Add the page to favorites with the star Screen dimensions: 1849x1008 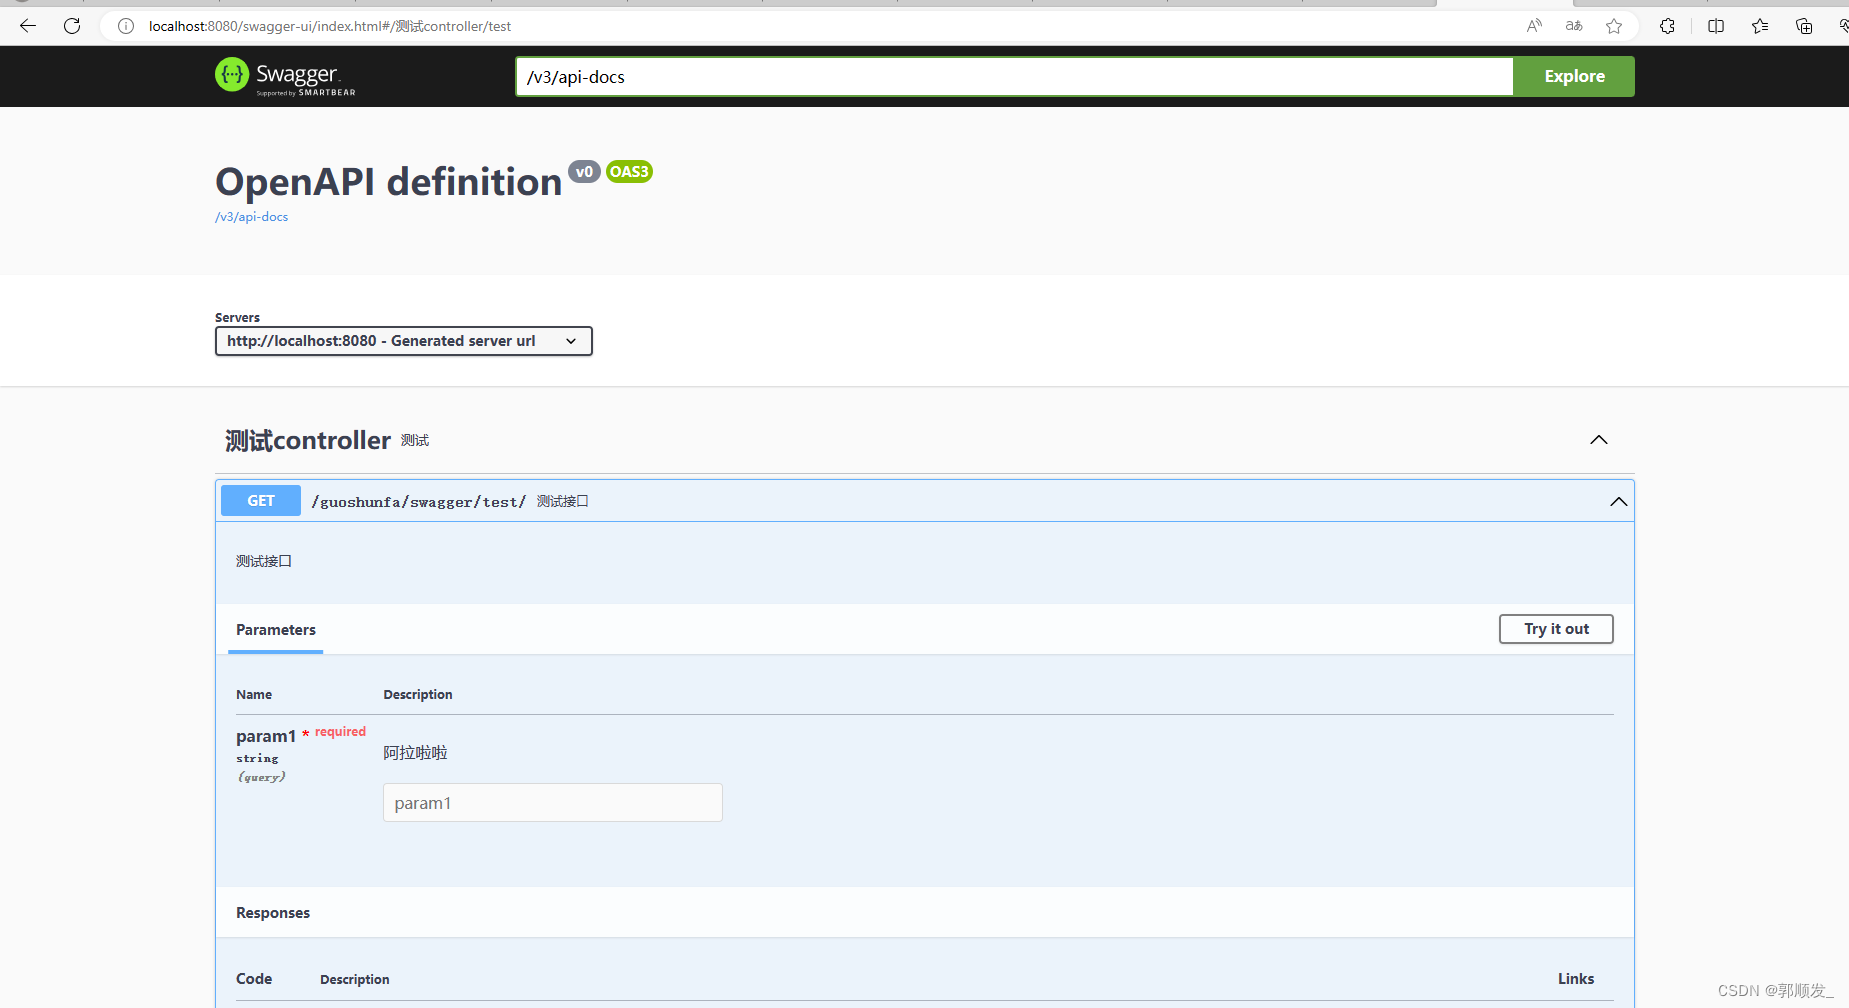pos(1613,26)
